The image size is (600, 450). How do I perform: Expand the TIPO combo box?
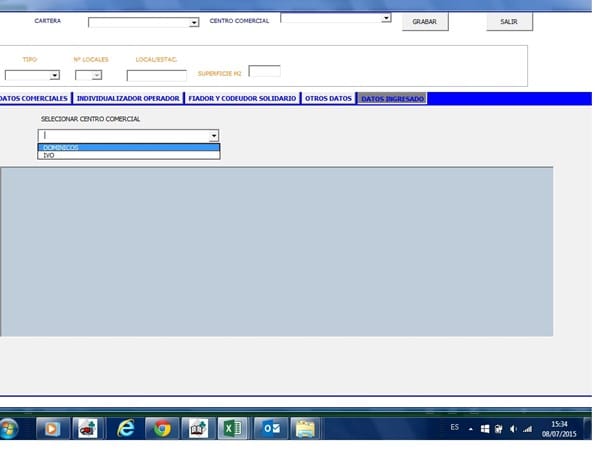click(55, 75)
